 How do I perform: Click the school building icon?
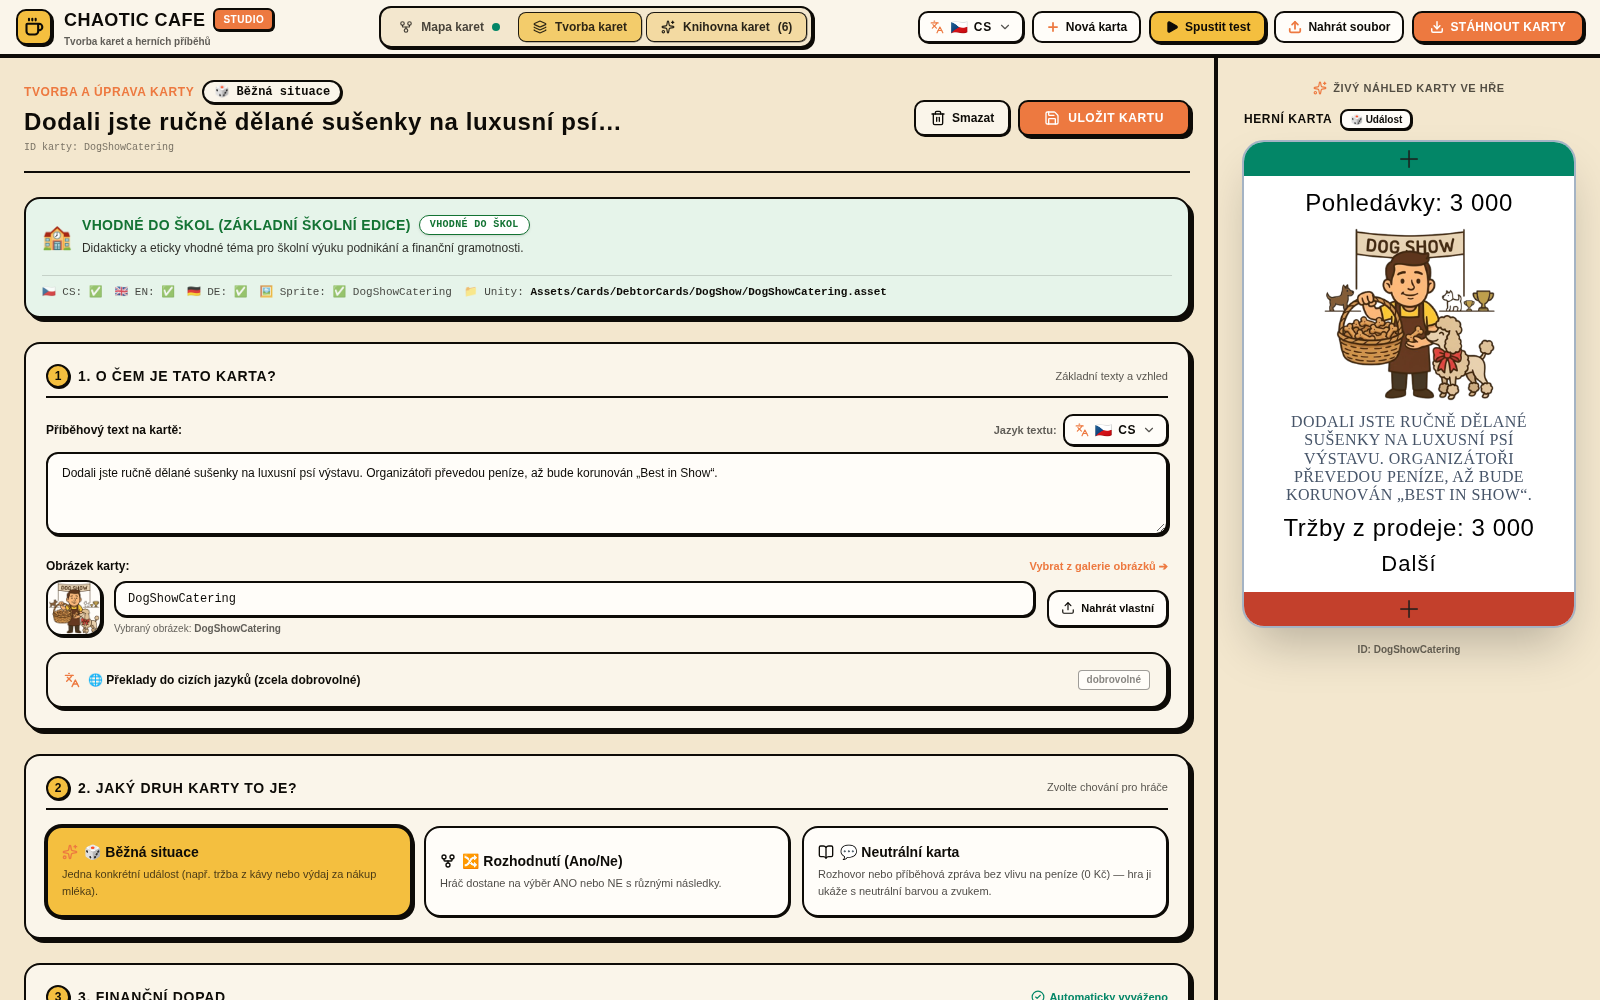[x=57, y=238]
